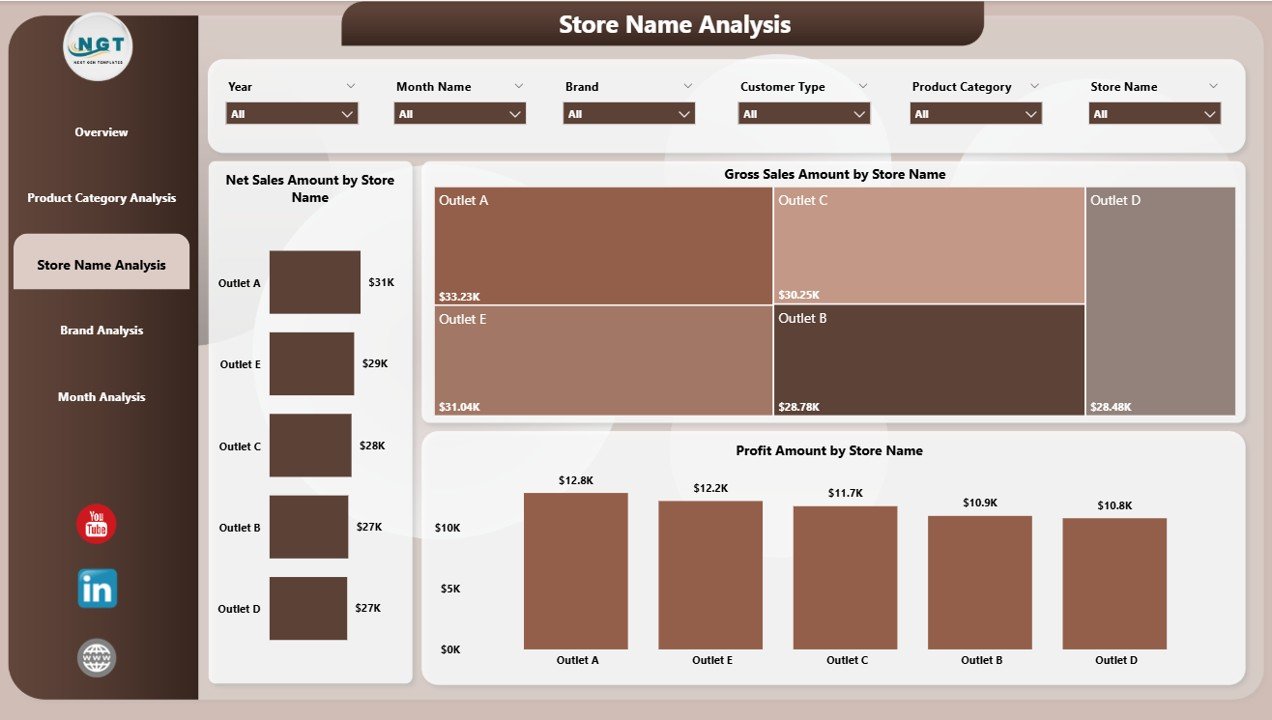Image resolution: width=1272 pixels, height=720 pixels.
Task: Click Outlet D block in treemap
Action: tap(1160, 300)
